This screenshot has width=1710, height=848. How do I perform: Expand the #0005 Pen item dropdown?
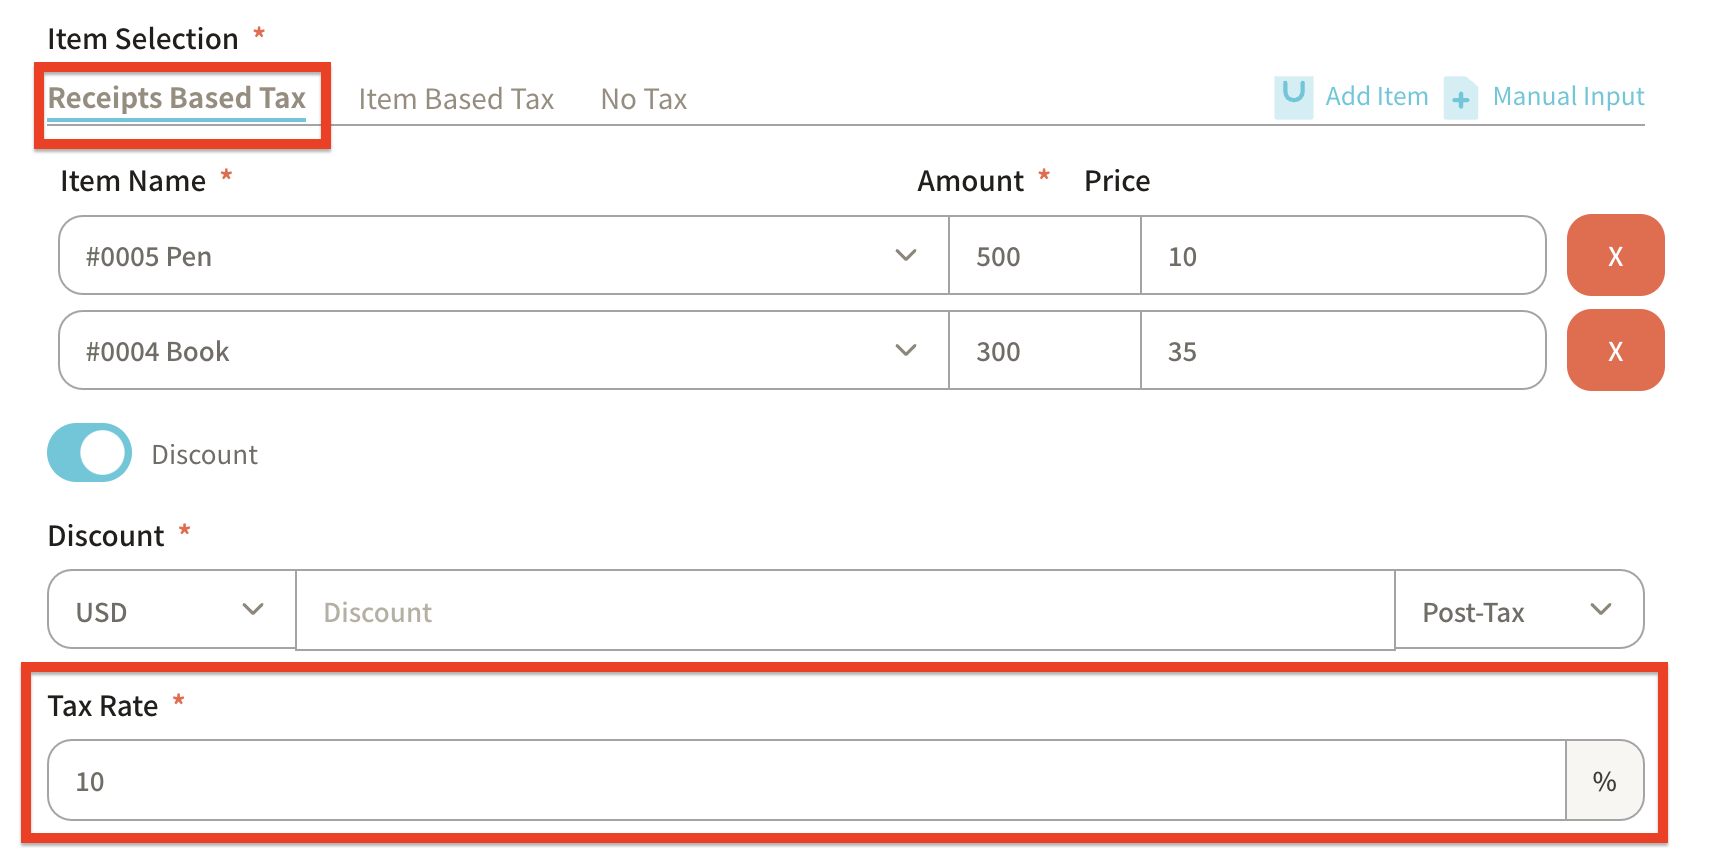(905, 256)
